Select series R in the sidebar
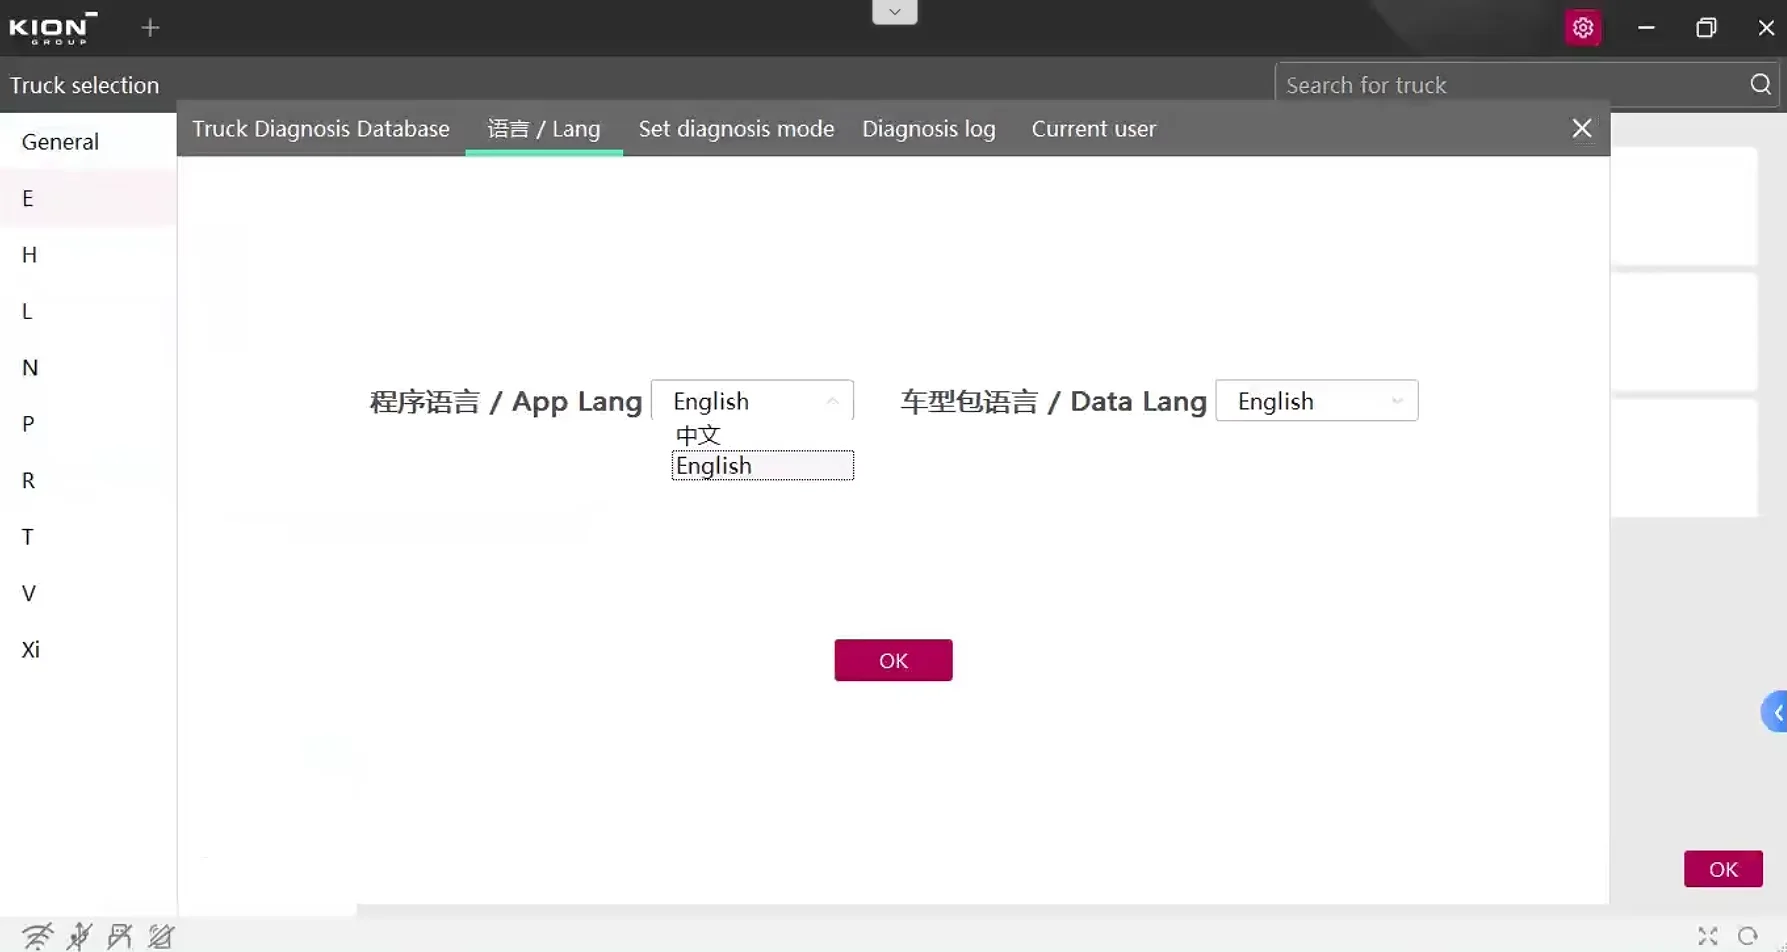The image size is (1787, 952). [x=88, y=481]
